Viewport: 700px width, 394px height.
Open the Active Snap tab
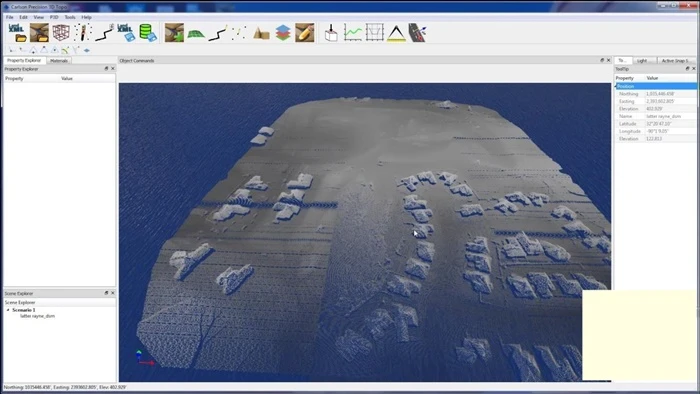675,60
